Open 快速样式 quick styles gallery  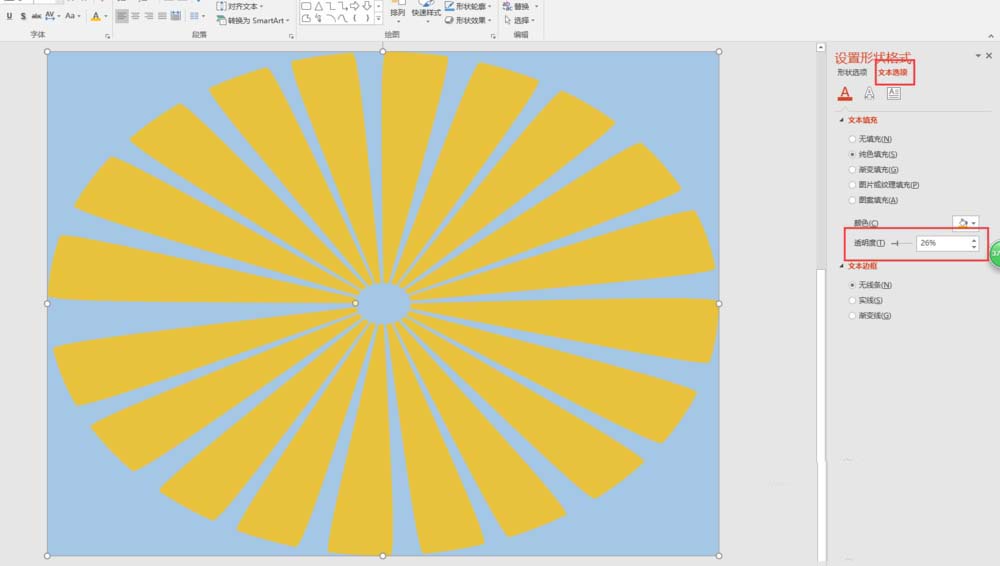pos(426,10)
